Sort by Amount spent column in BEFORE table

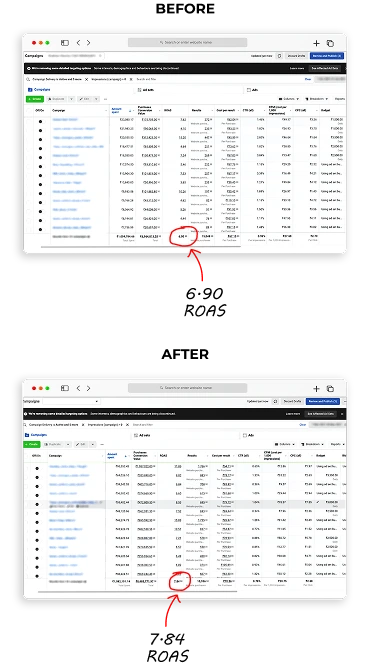click(122, 110)
